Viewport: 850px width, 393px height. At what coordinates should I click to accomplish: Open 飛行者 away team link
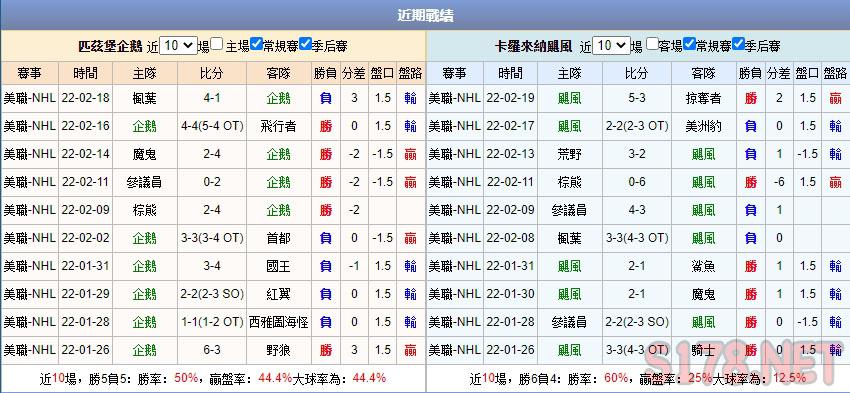[x=279, y=126]
